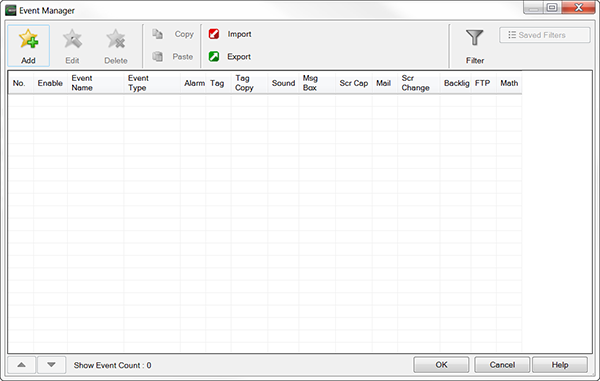Viewport: 600px width, 381px height.
Task: Click the Scr Change column header
Action: point(419,83)
